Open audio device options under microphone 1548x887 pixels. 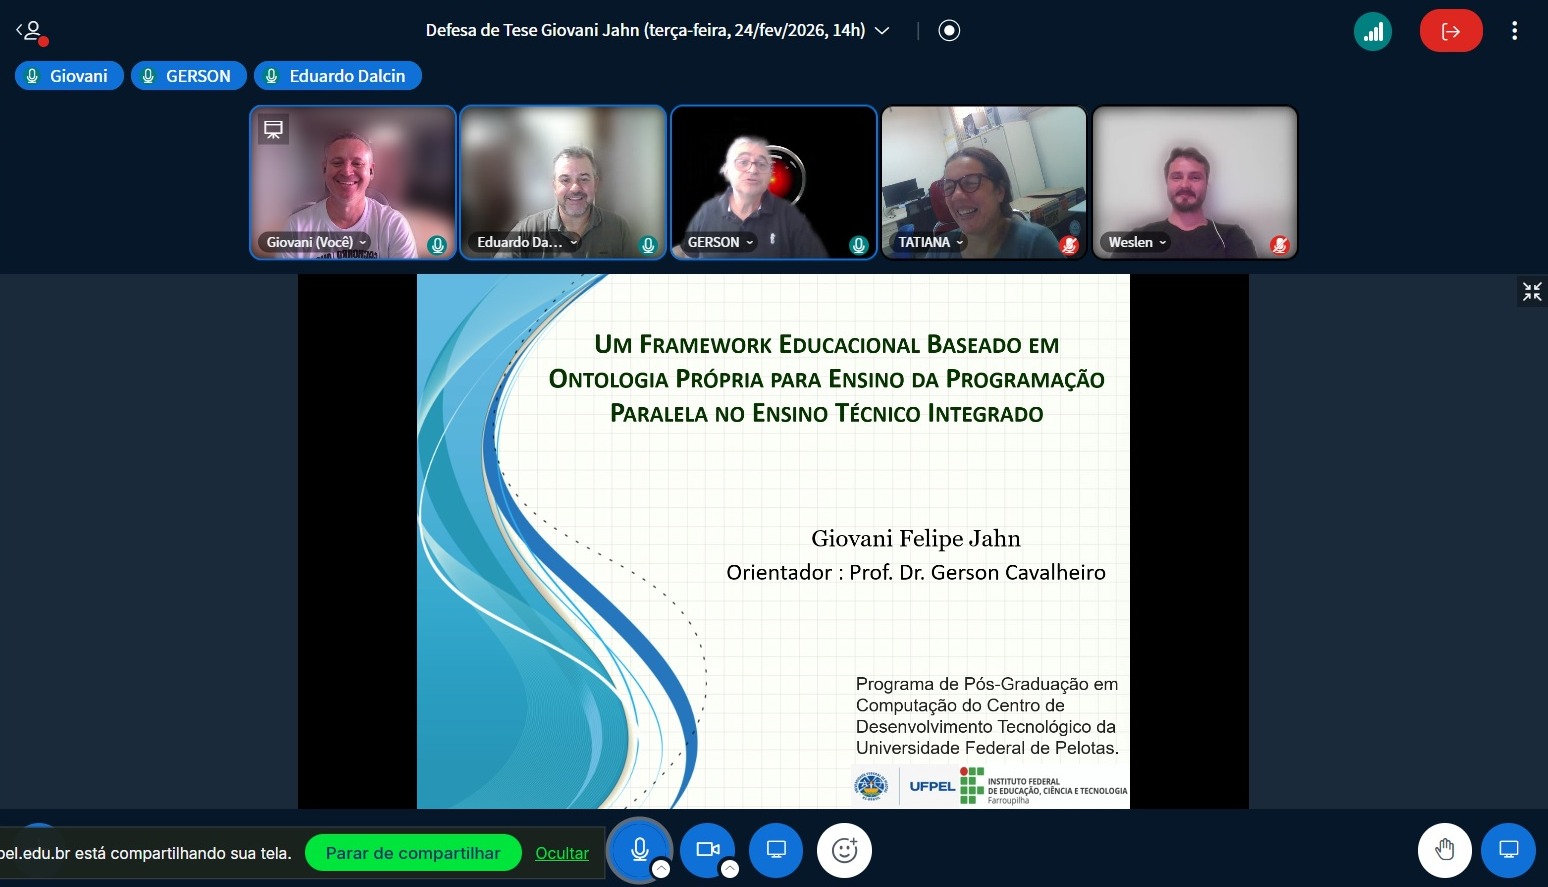click(x=661, y=869)
